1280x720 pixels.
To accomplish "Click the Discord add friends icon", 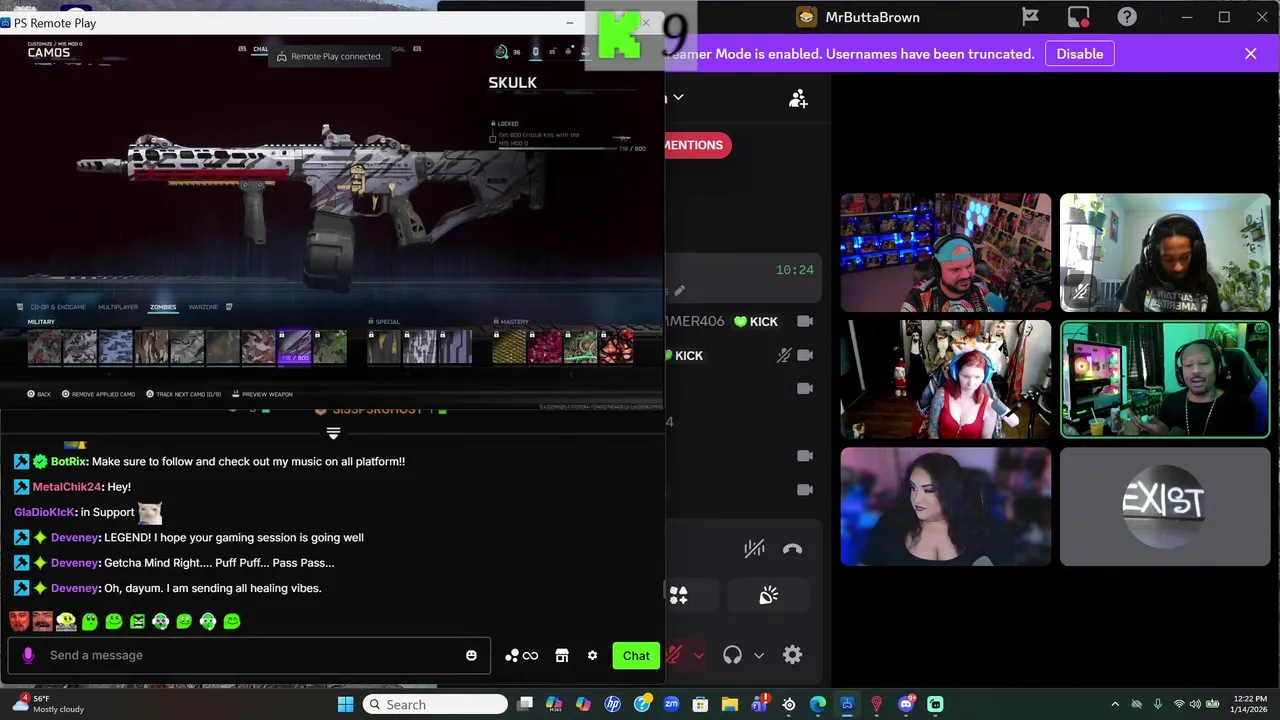I will [x=798, y=98].
